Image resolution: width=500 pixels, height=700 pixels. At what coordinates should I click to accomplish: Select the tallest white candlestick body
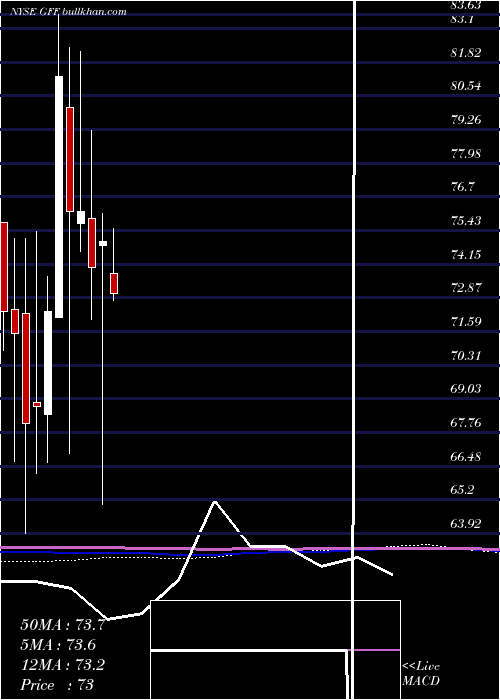[x=59, y=197]
